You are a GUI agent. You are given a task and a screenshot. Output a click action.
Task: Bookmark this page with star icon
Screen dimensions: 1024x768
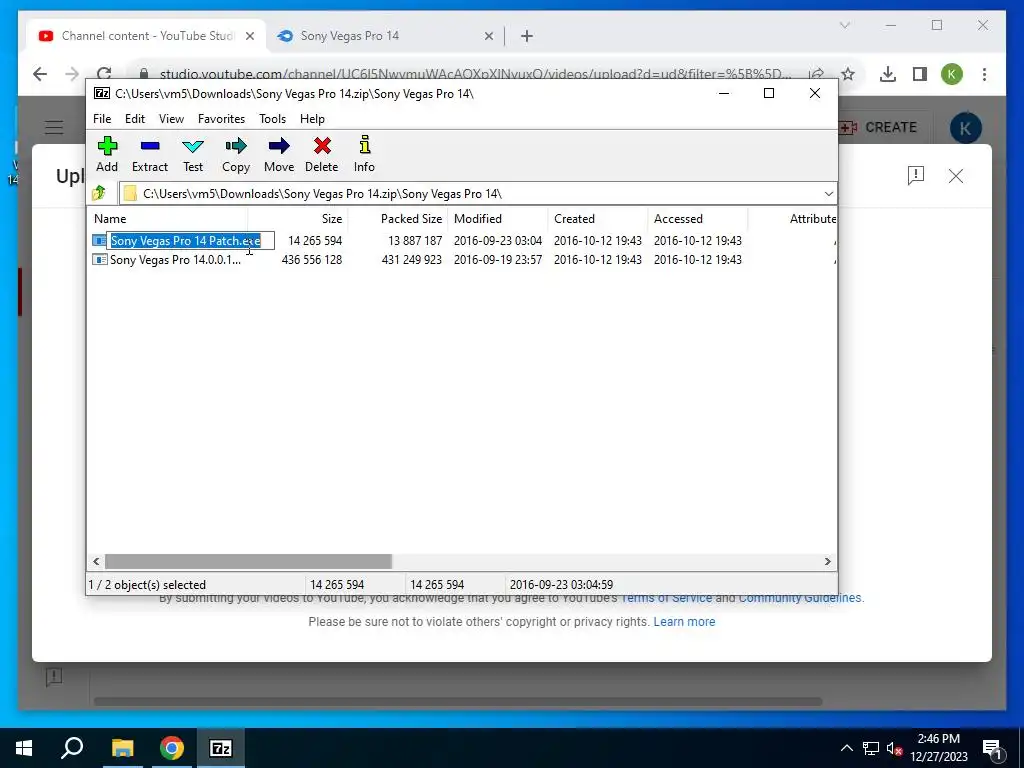[848, 74]
